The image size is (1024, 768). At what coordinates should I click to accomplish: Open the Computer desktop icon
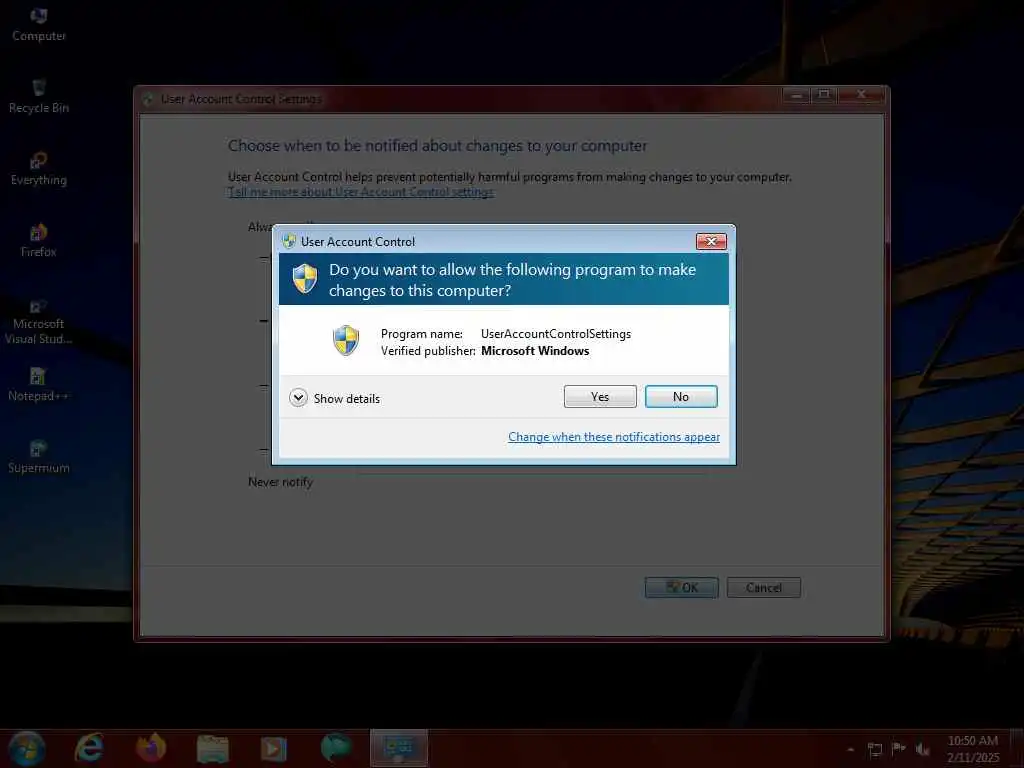point(39,25)
